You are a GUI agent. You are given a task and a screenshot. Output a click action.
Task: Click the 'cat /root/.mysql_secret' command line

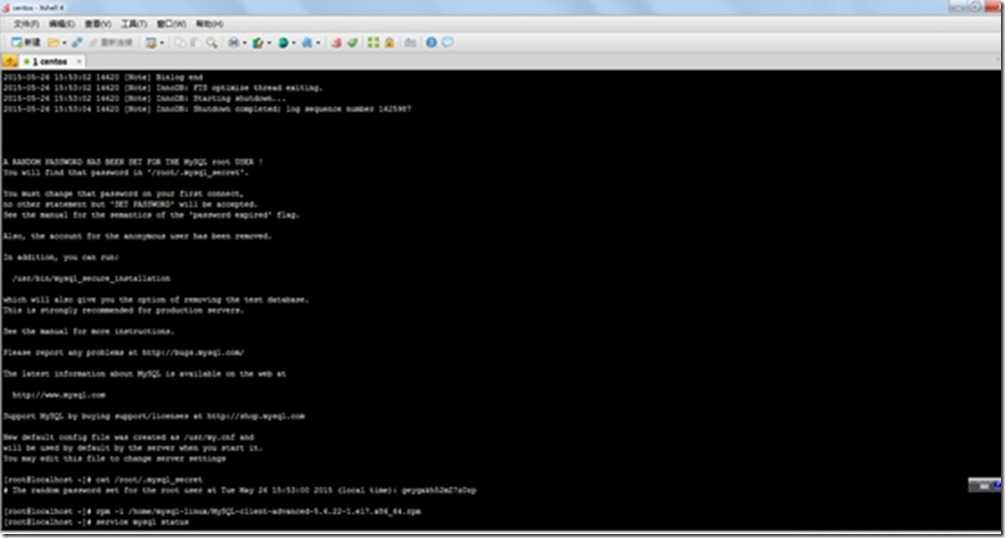coord(103,480)
